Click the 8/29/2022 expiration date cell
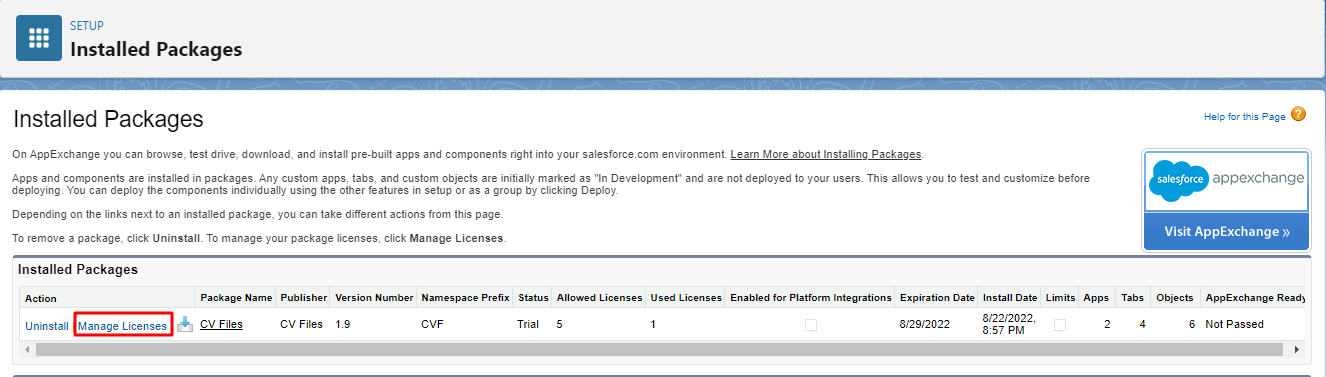The image size is (1326, 377). (924, 324)
